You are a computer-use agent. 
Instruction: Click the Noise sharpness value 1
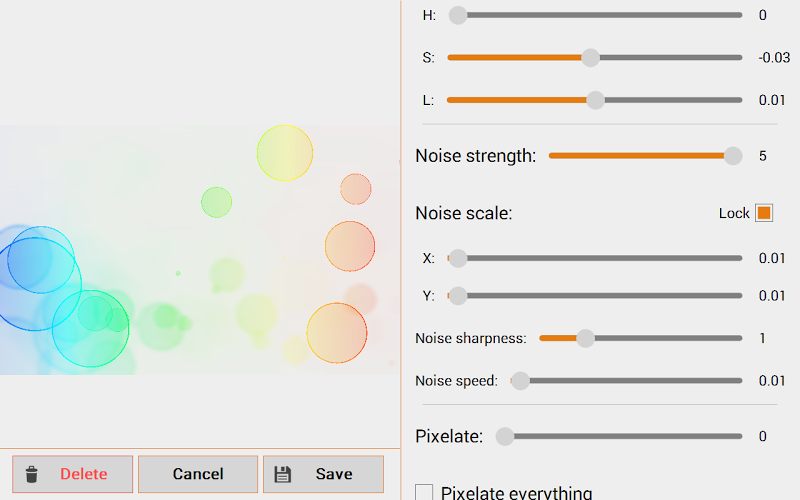(x=762, y=338)
